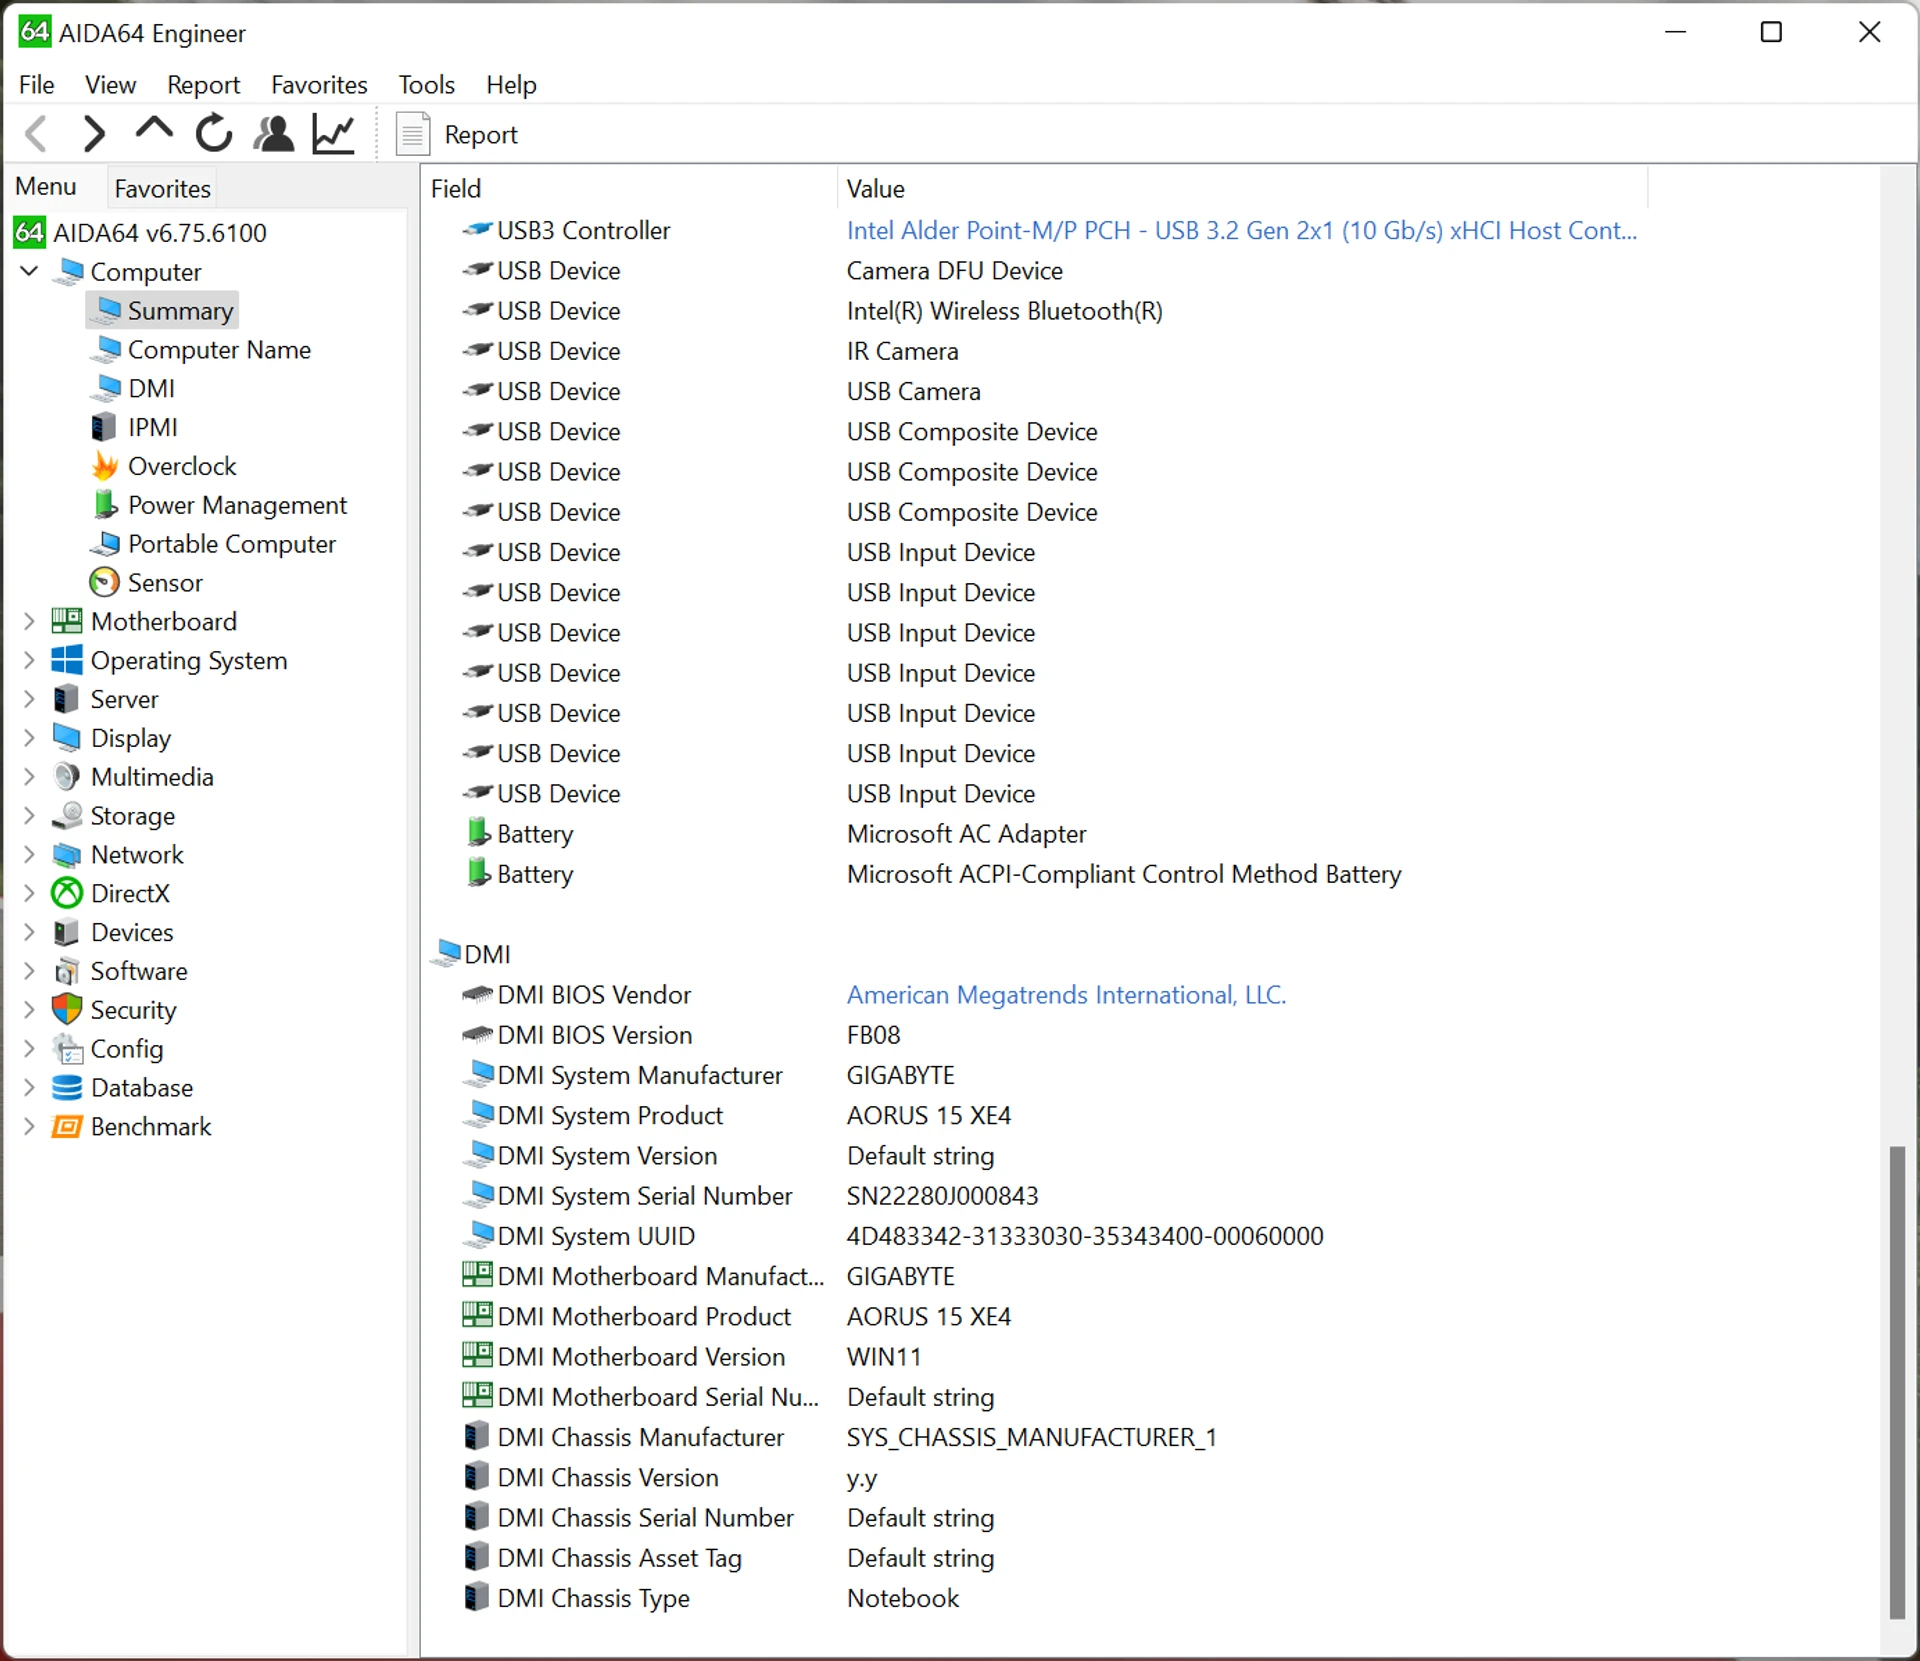Click the DMI section header icon
Screen dimensions: 1920x1661
[x=447, y=953]
